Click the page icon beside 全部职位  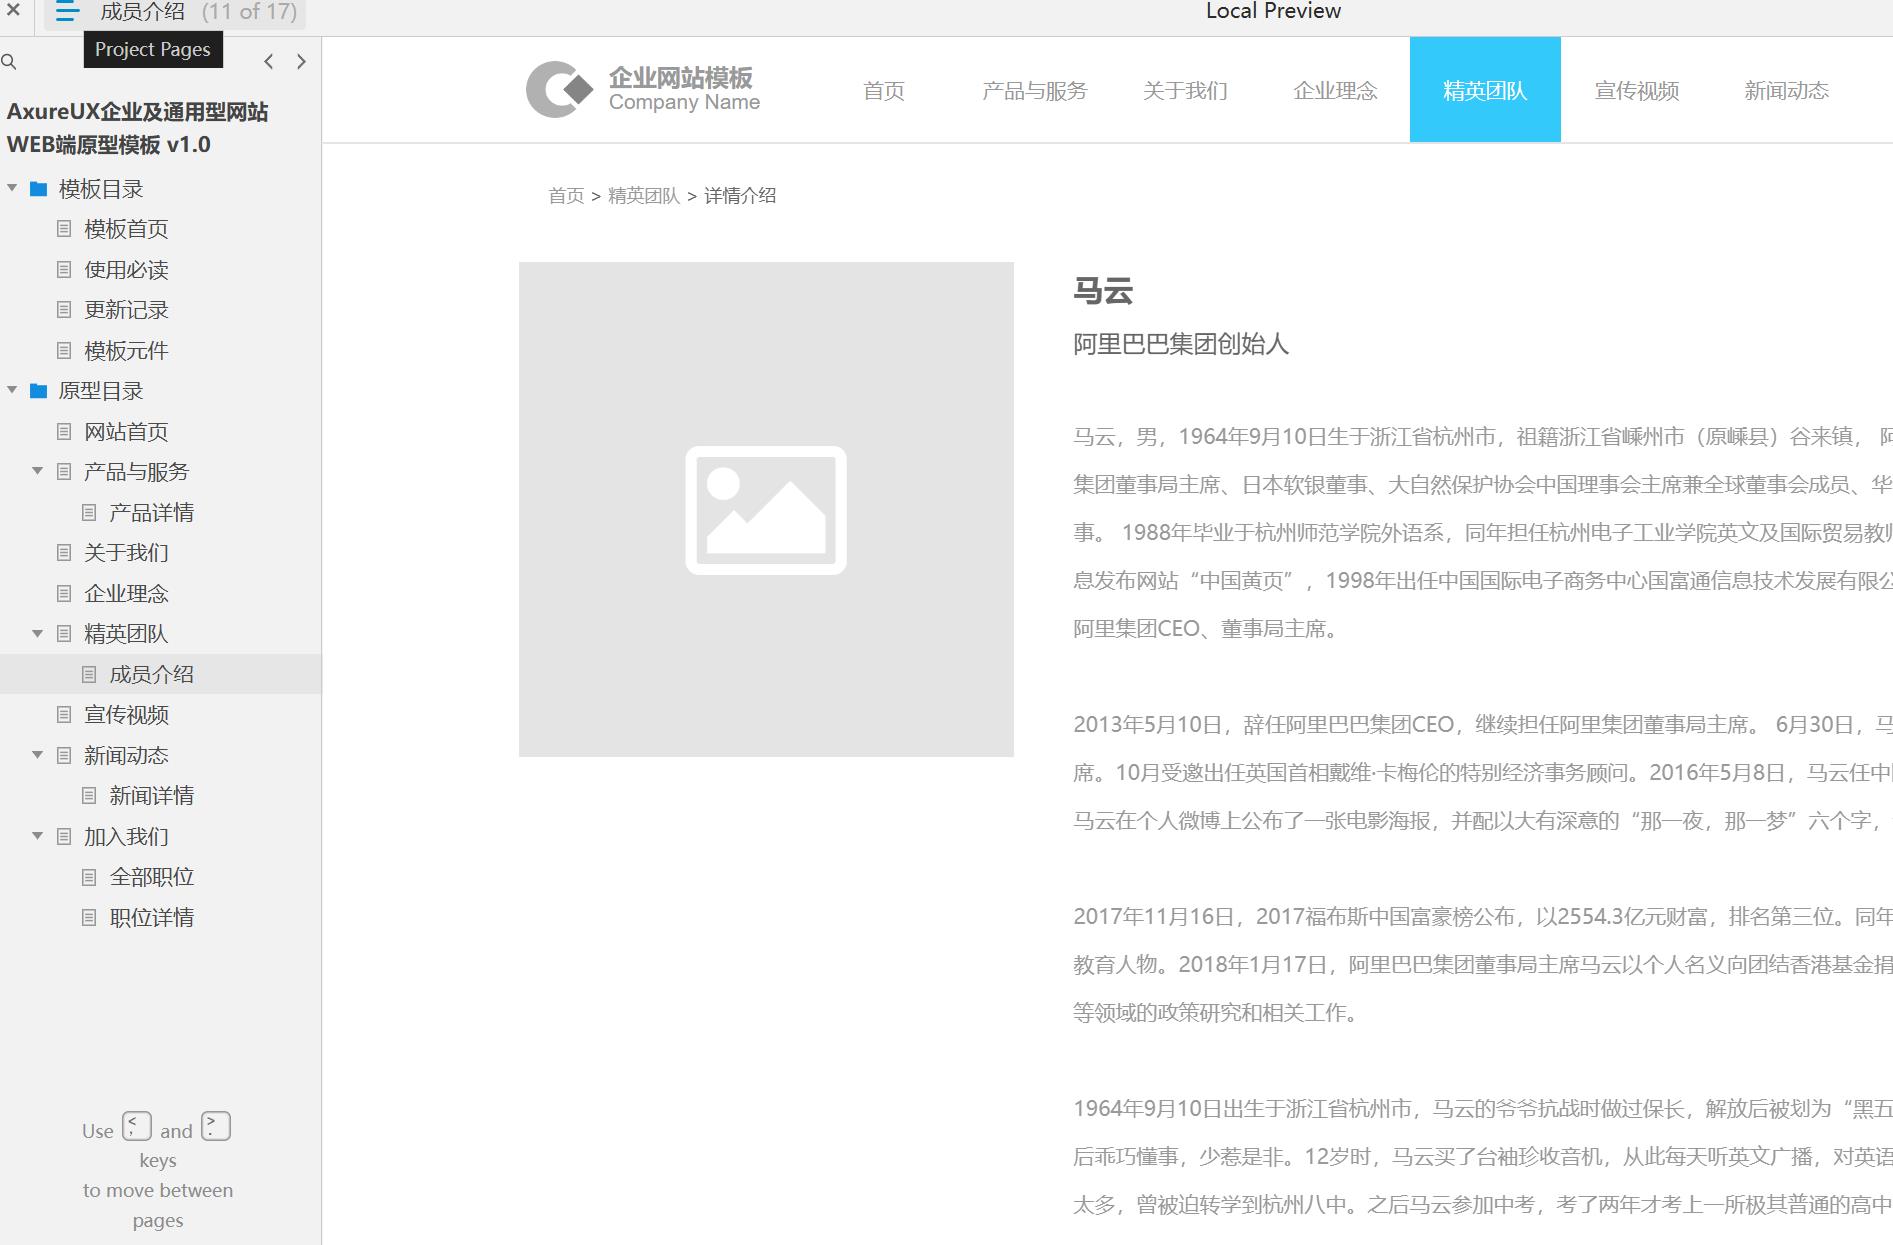point(89,877)
